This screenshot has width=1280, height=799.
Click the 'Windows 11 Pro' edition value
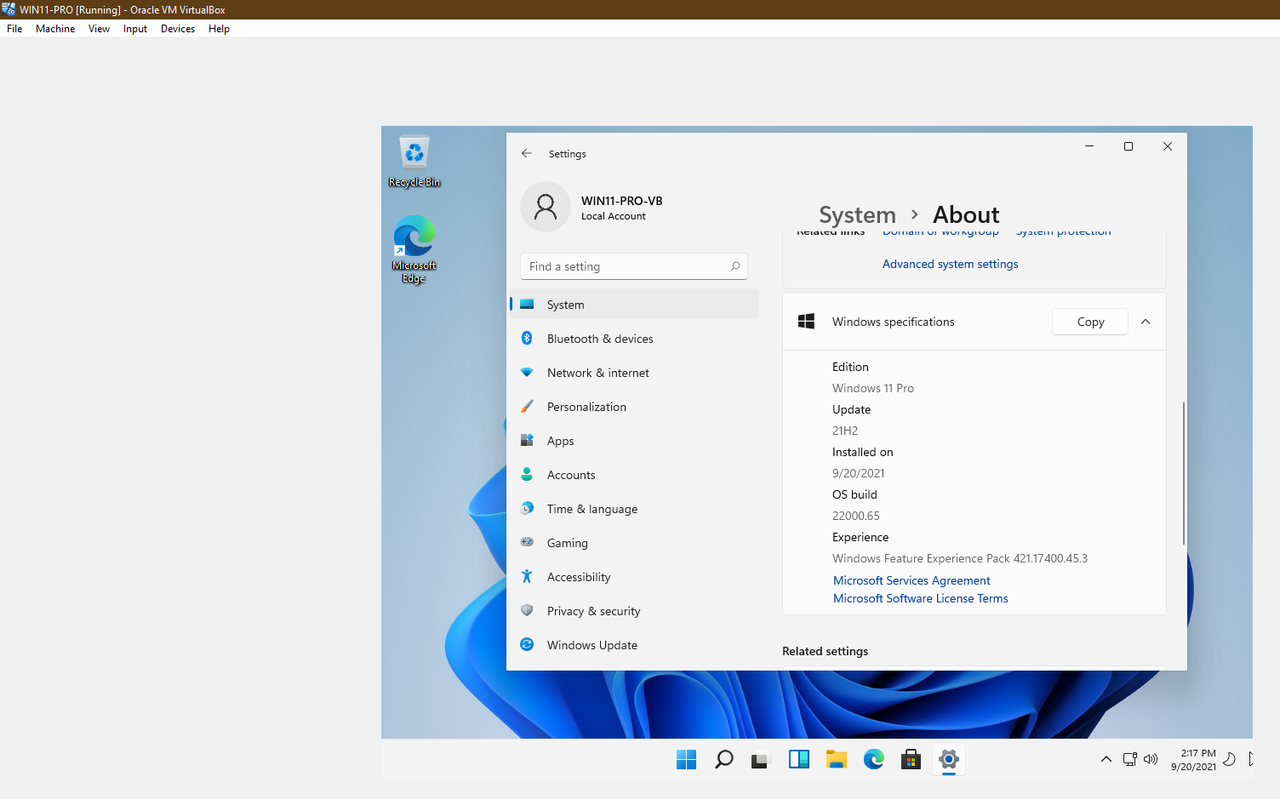coord(873,388)
